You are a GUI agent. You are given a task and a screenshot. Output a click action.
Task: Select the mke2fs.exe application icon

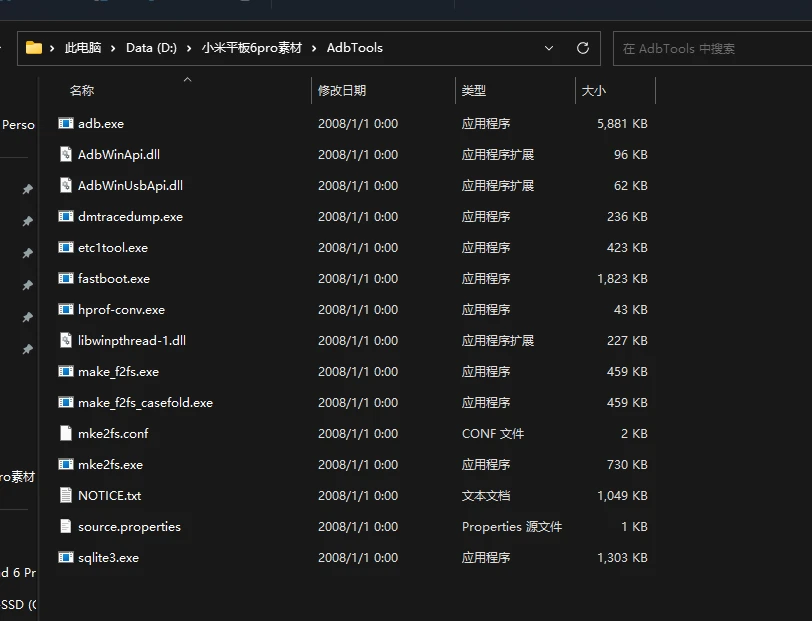(x=66, y=465)
